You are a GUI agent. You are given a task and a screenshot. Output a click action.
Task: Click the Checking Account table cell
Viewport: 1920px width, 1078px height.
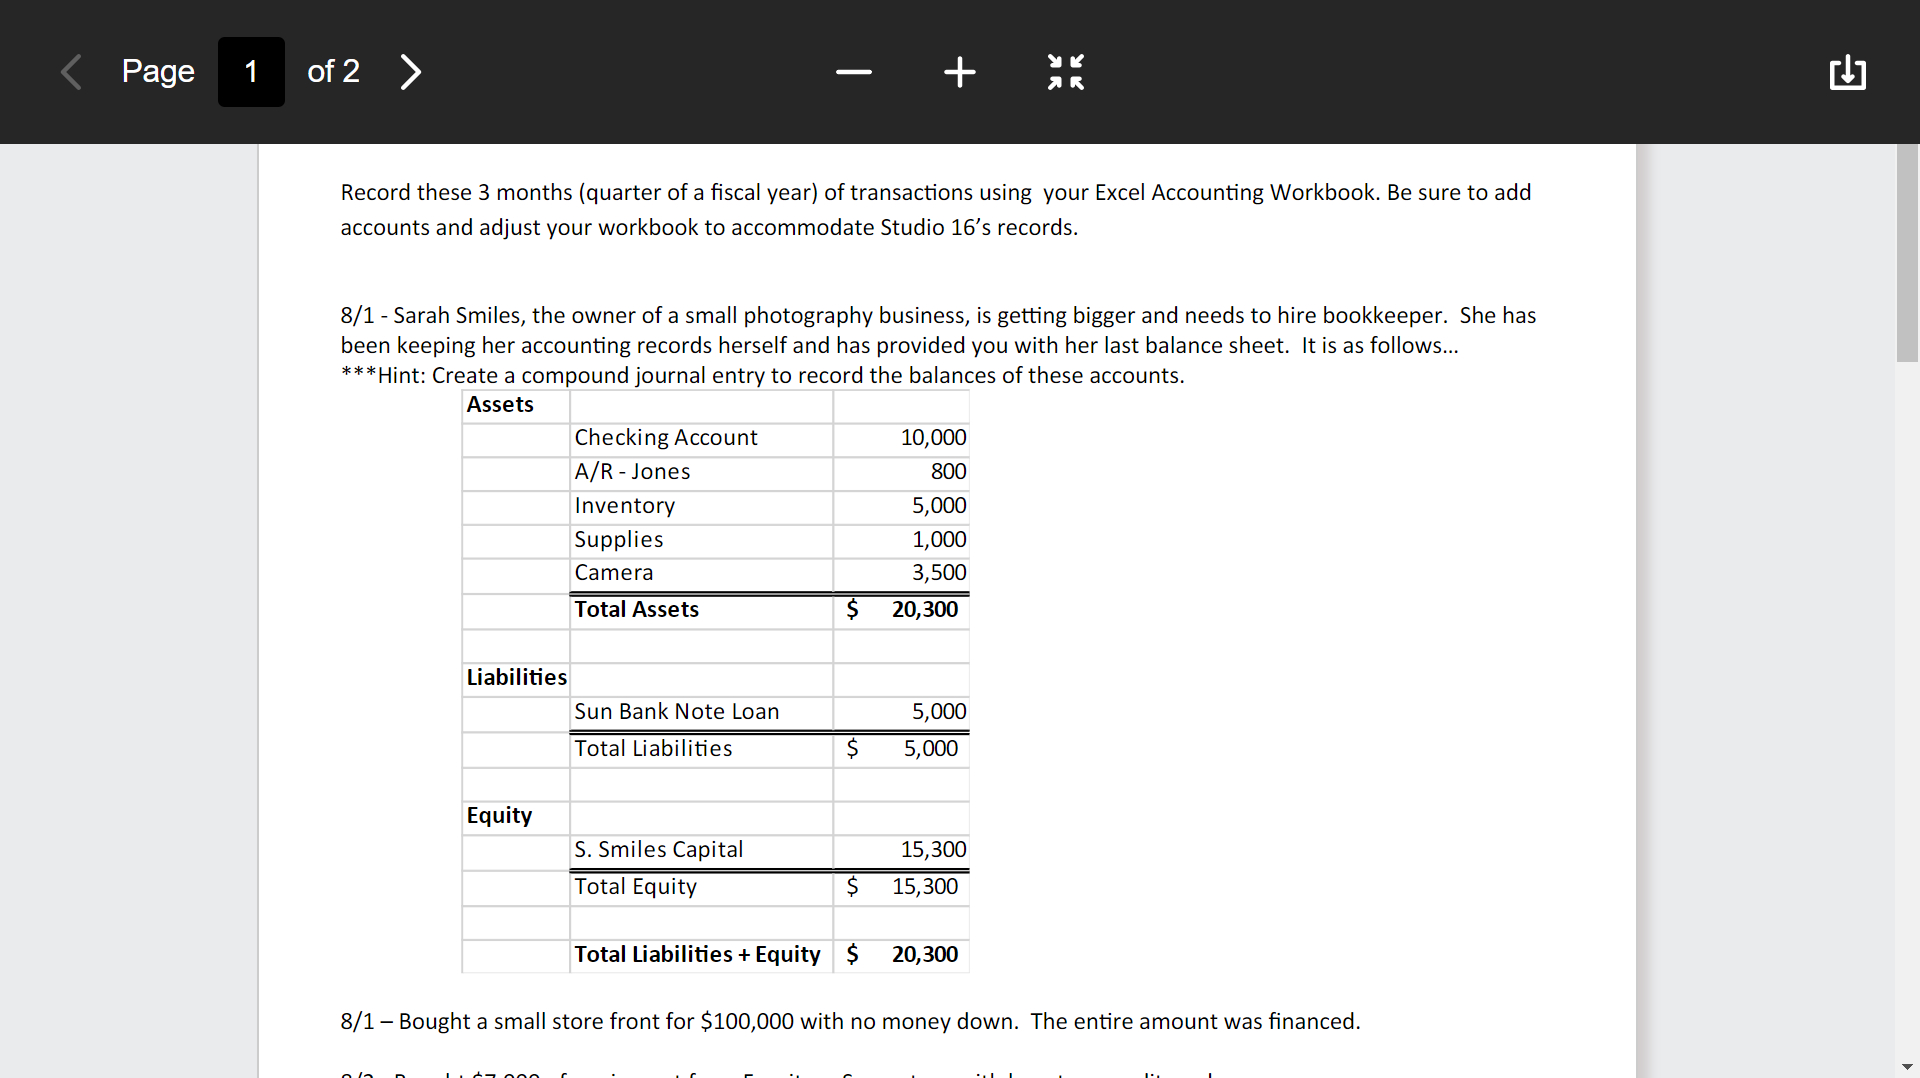coord(701,438)
